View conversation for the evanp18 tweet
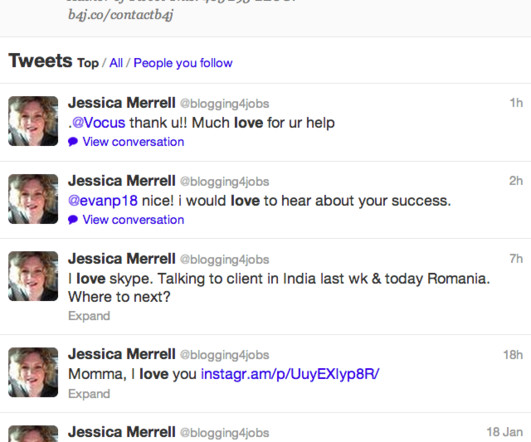The image size is (531, 442). coord(133,219)
